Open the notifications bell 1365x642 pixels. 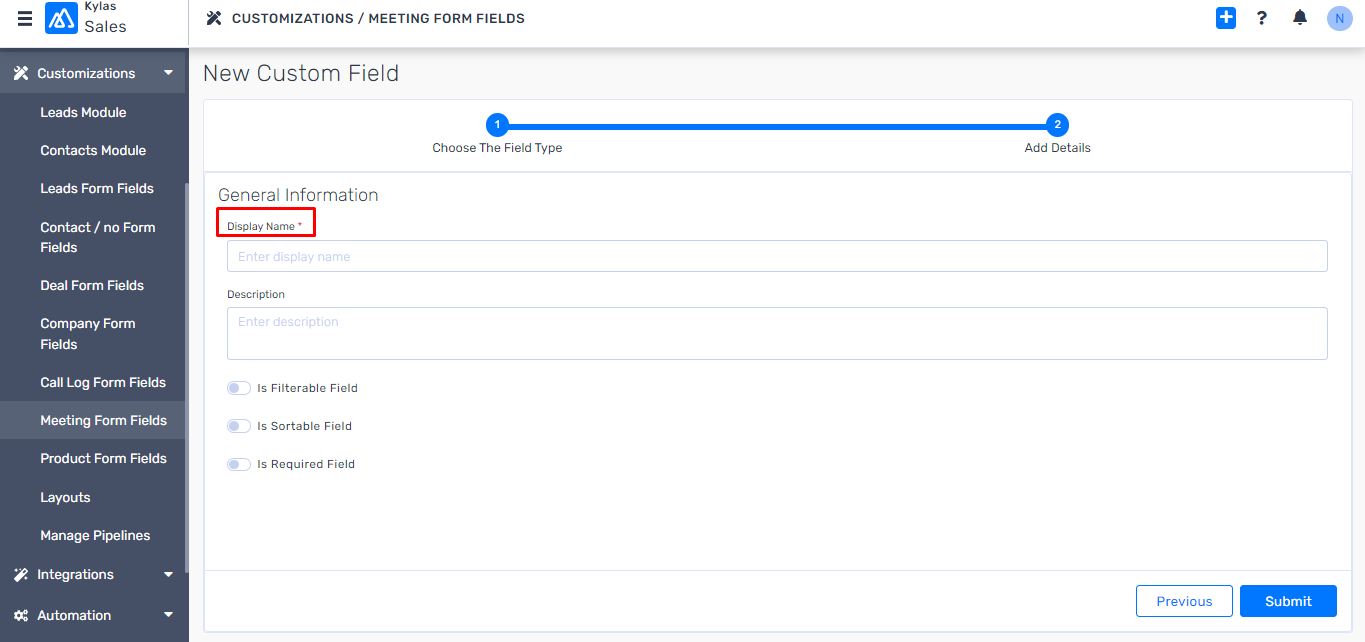click(x=1300, y=18)
